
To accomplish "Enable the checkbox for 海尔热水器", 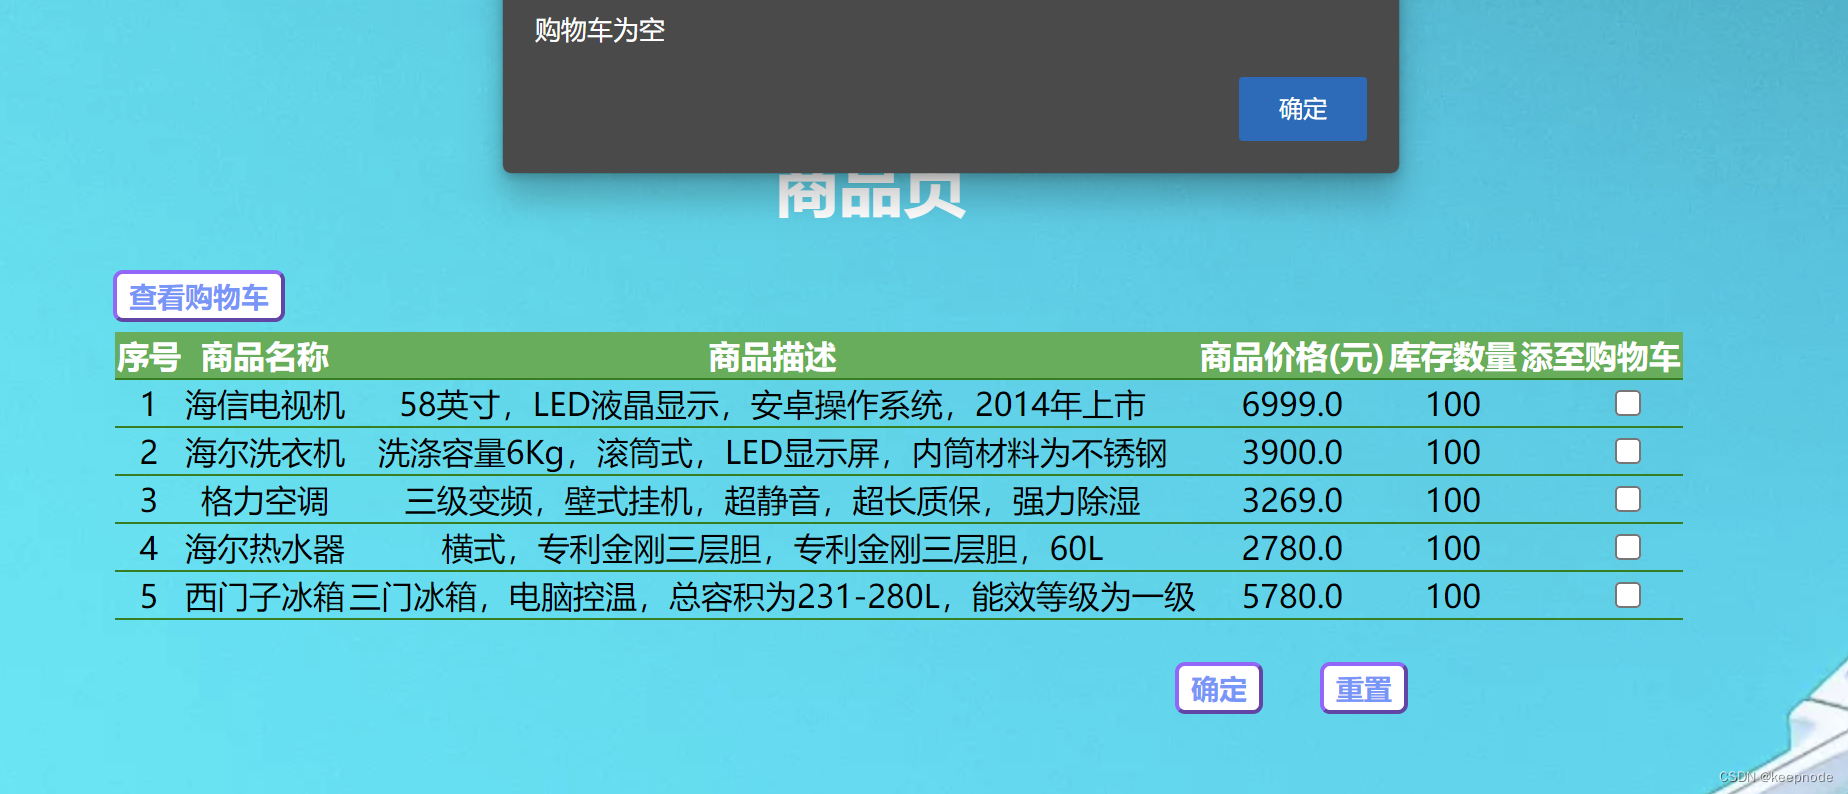I will (x=1628, y=547).
